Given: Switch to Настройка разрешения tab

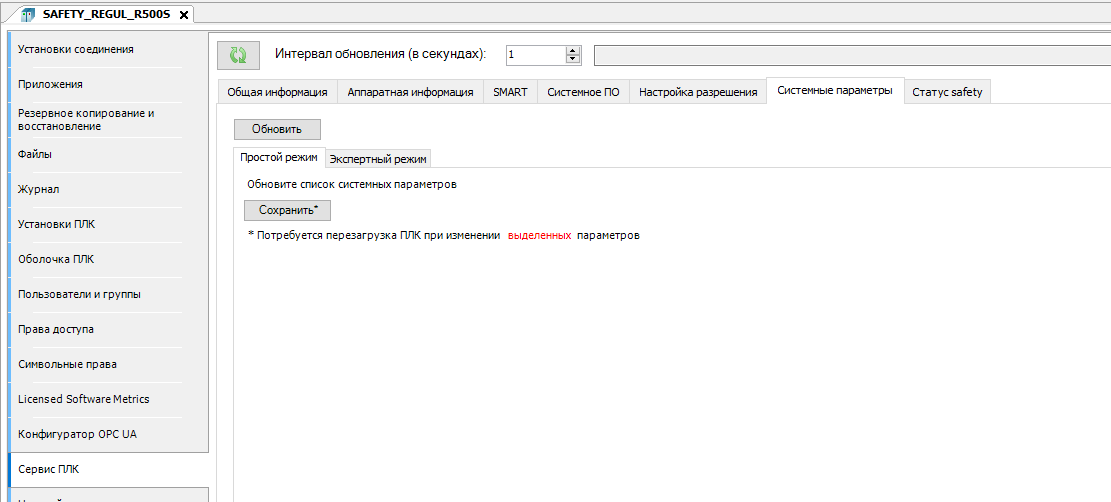Looking at the screenshot, I should pyautogui.click(x=698, y=92).
